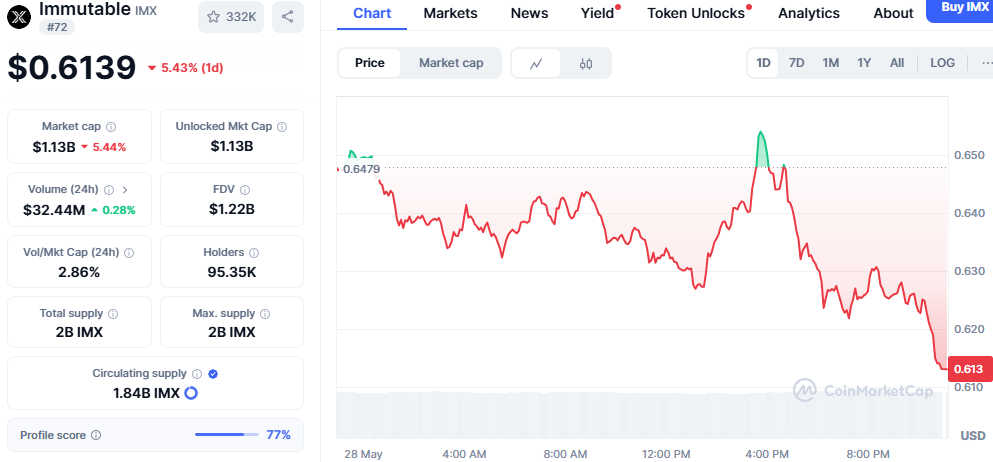Image resolution: width=993 pixels, height=462 pixels.
Task: Show info icon next to Volume (24h)
Action: tap(109, 189)
